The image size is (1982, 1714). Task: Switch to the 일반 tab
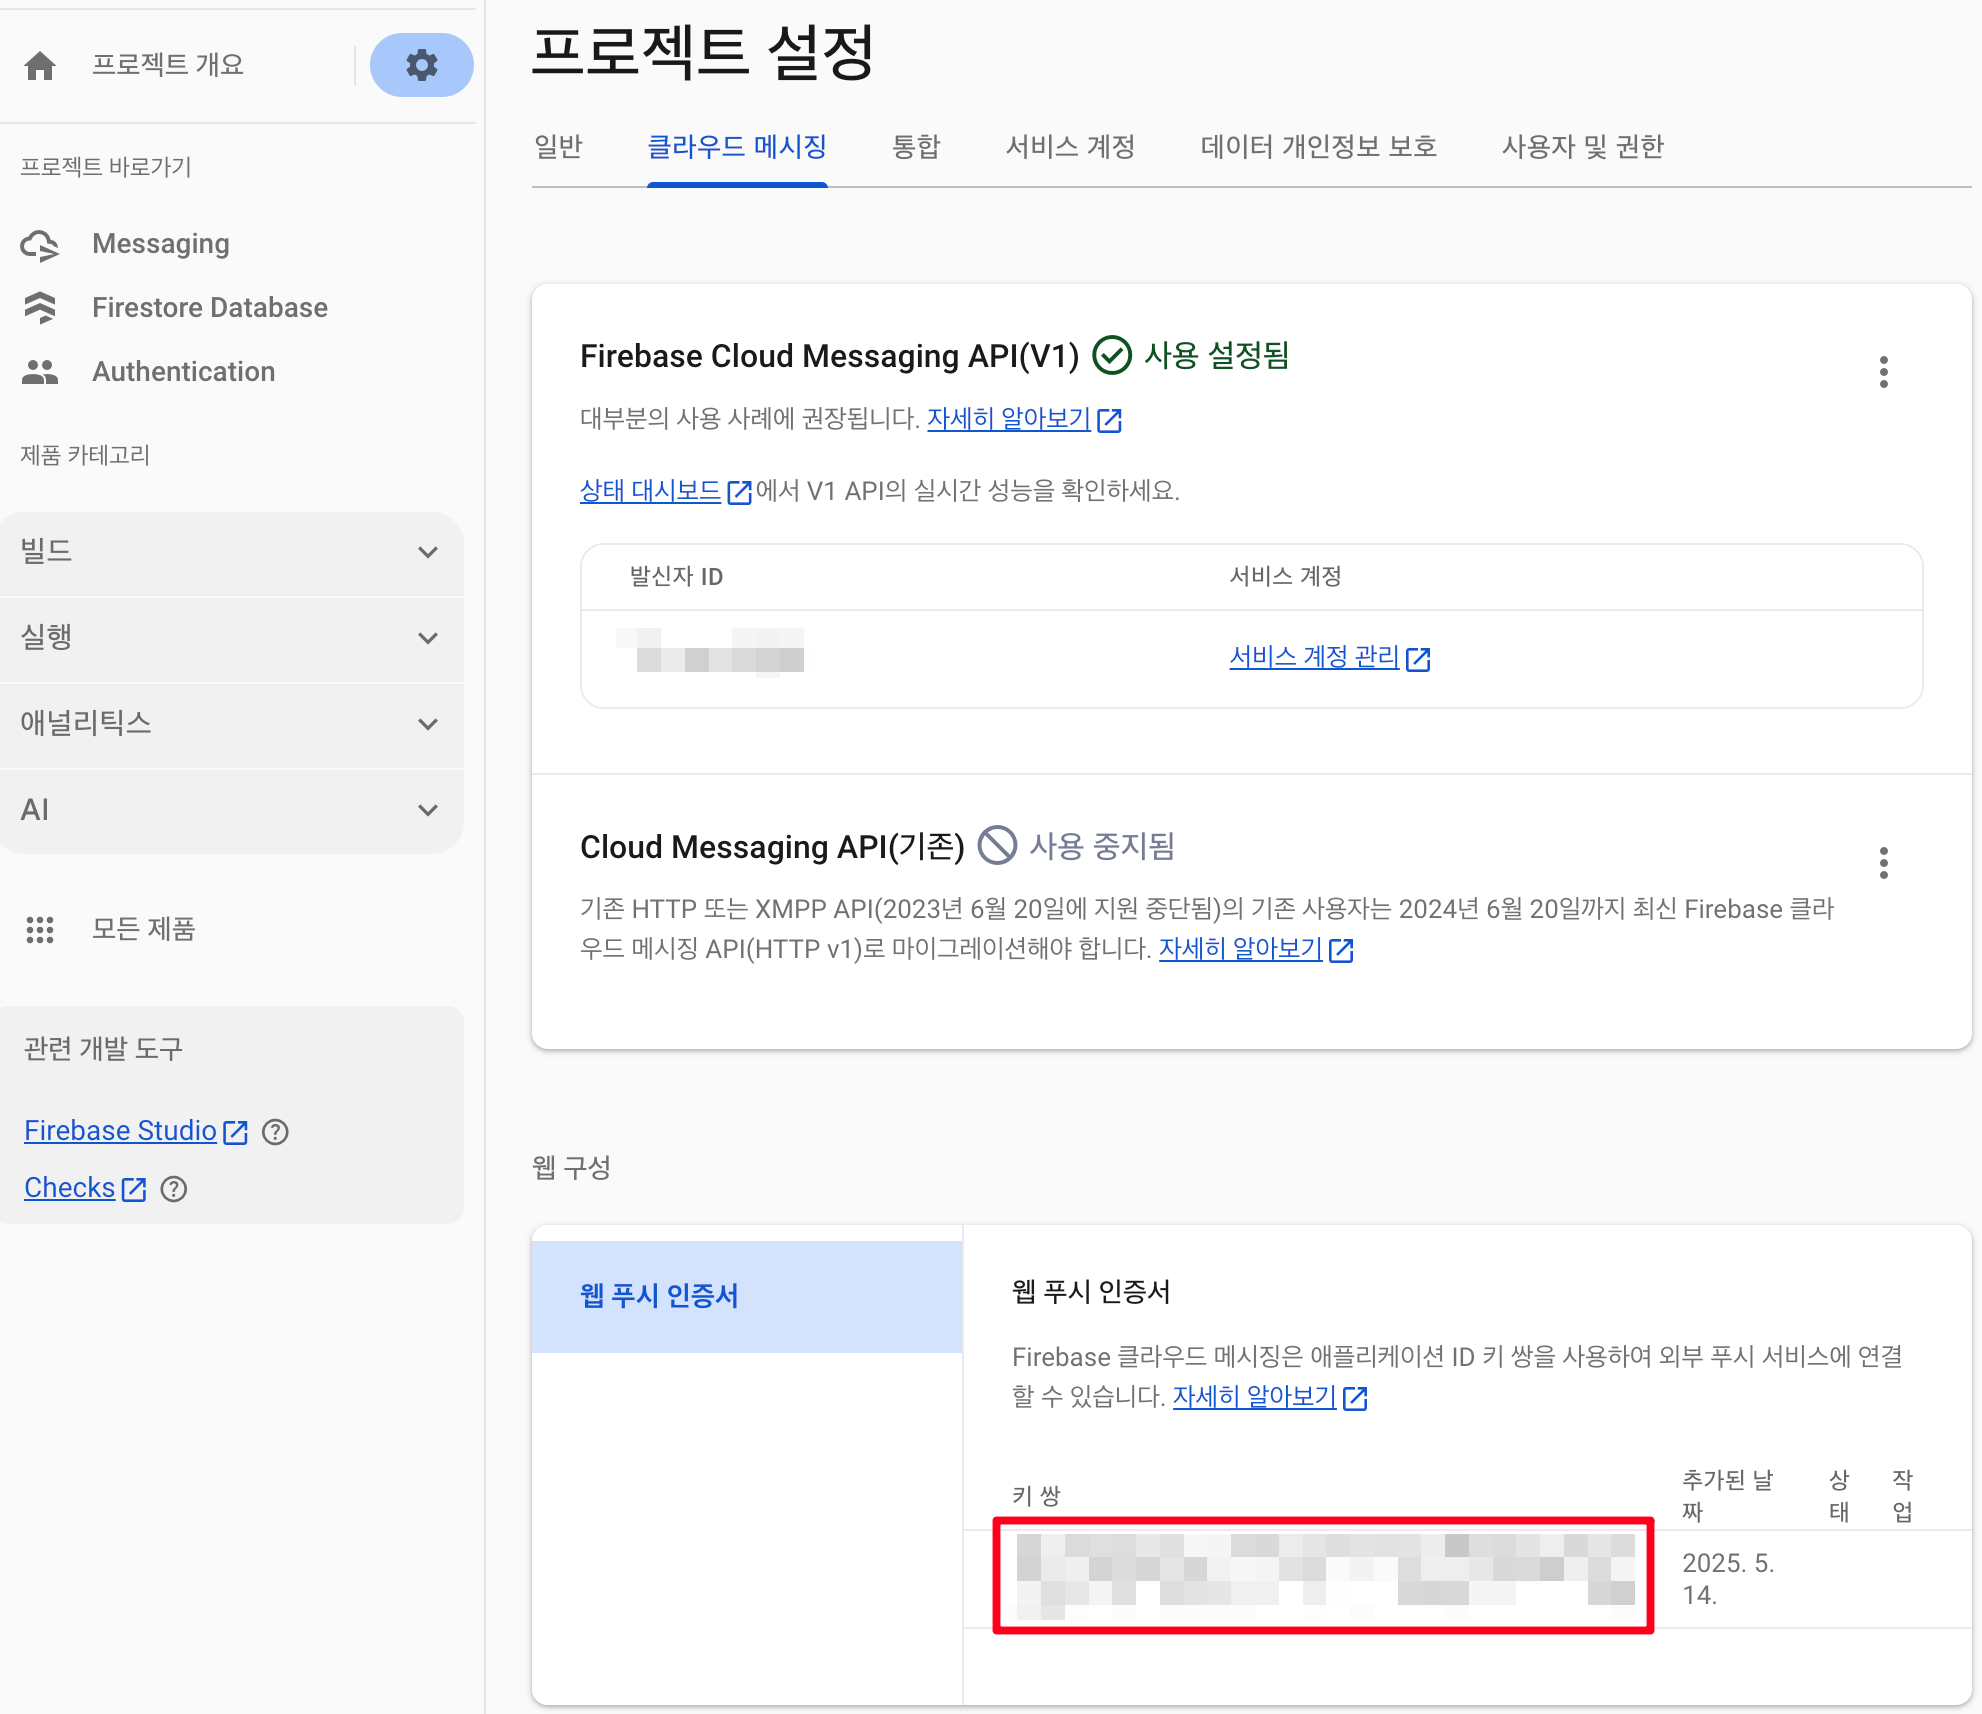coord(558,147)
